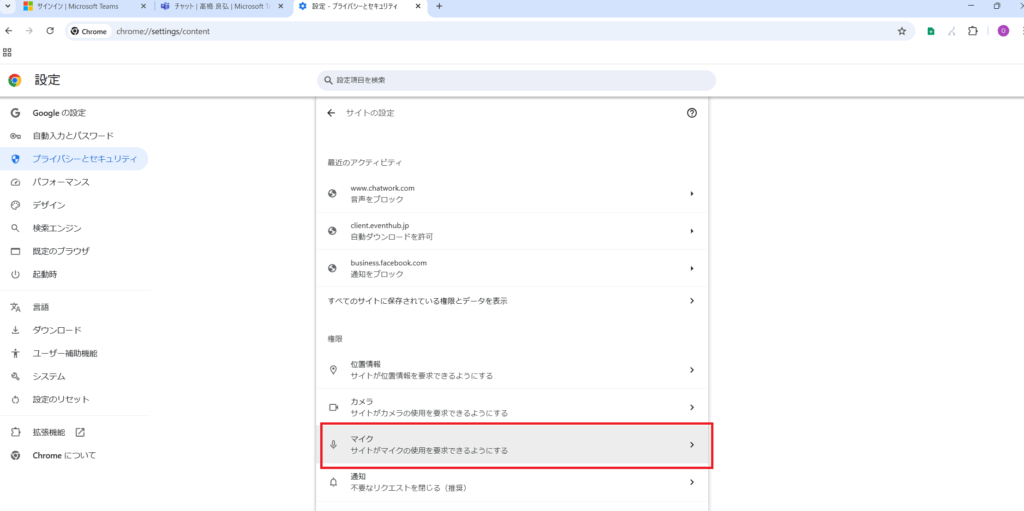1024x511 pixels.
Task: Bookmark this page with the star icon
Action: tap(901, 31)
